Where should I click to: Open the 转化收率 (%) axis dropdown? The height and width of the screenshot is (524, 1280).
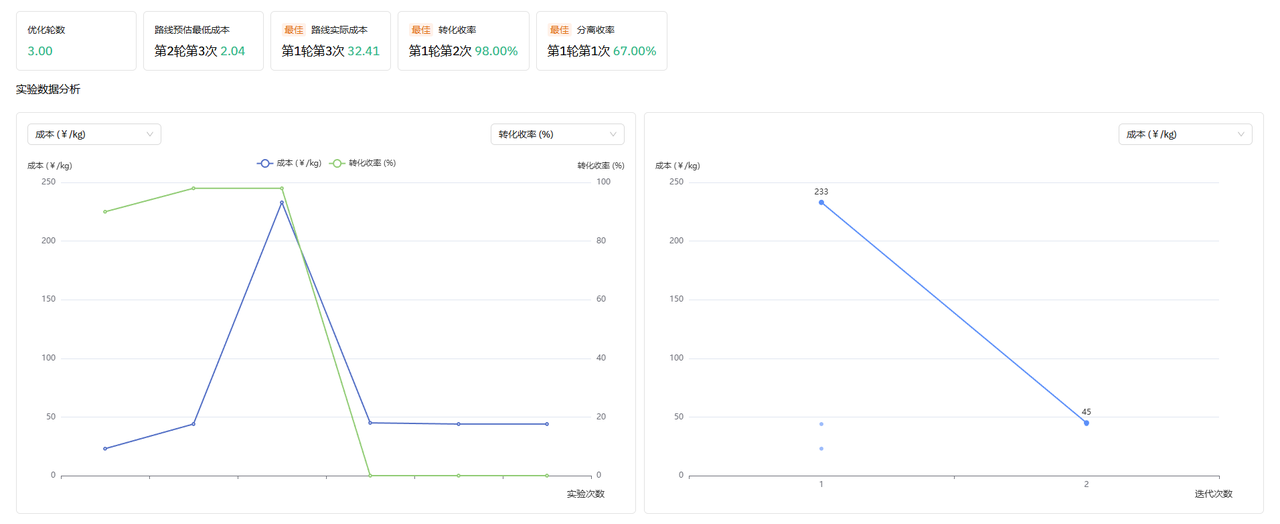(557, 134)
